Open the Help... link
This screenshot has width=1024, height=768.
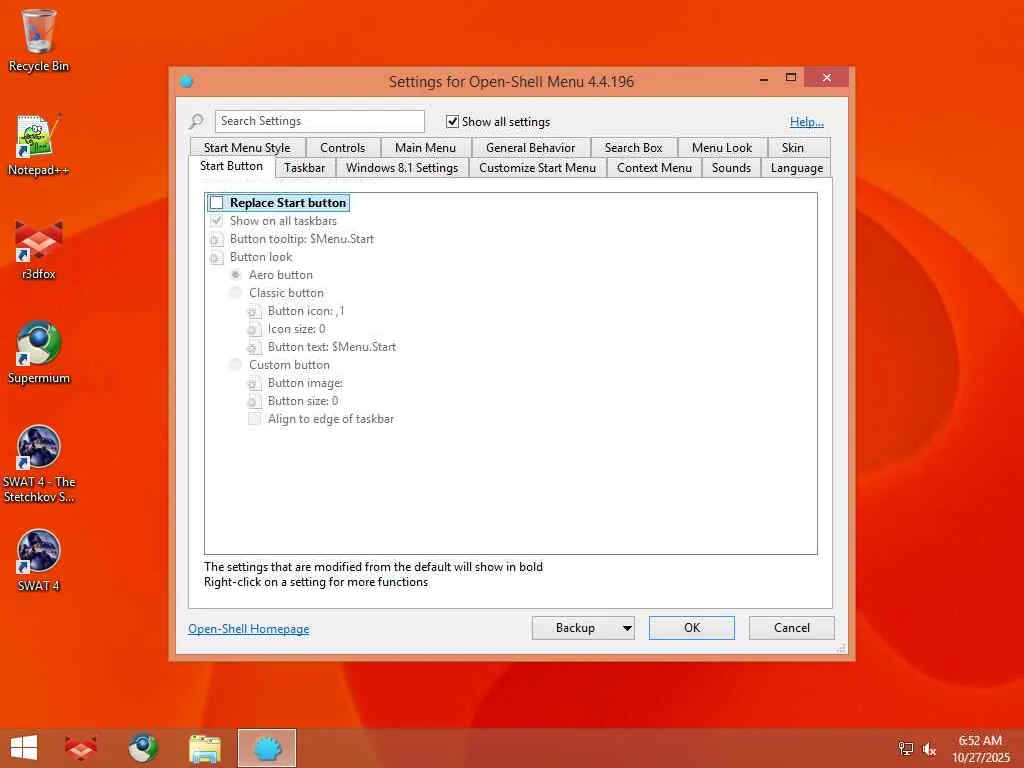tap(807, 121)
